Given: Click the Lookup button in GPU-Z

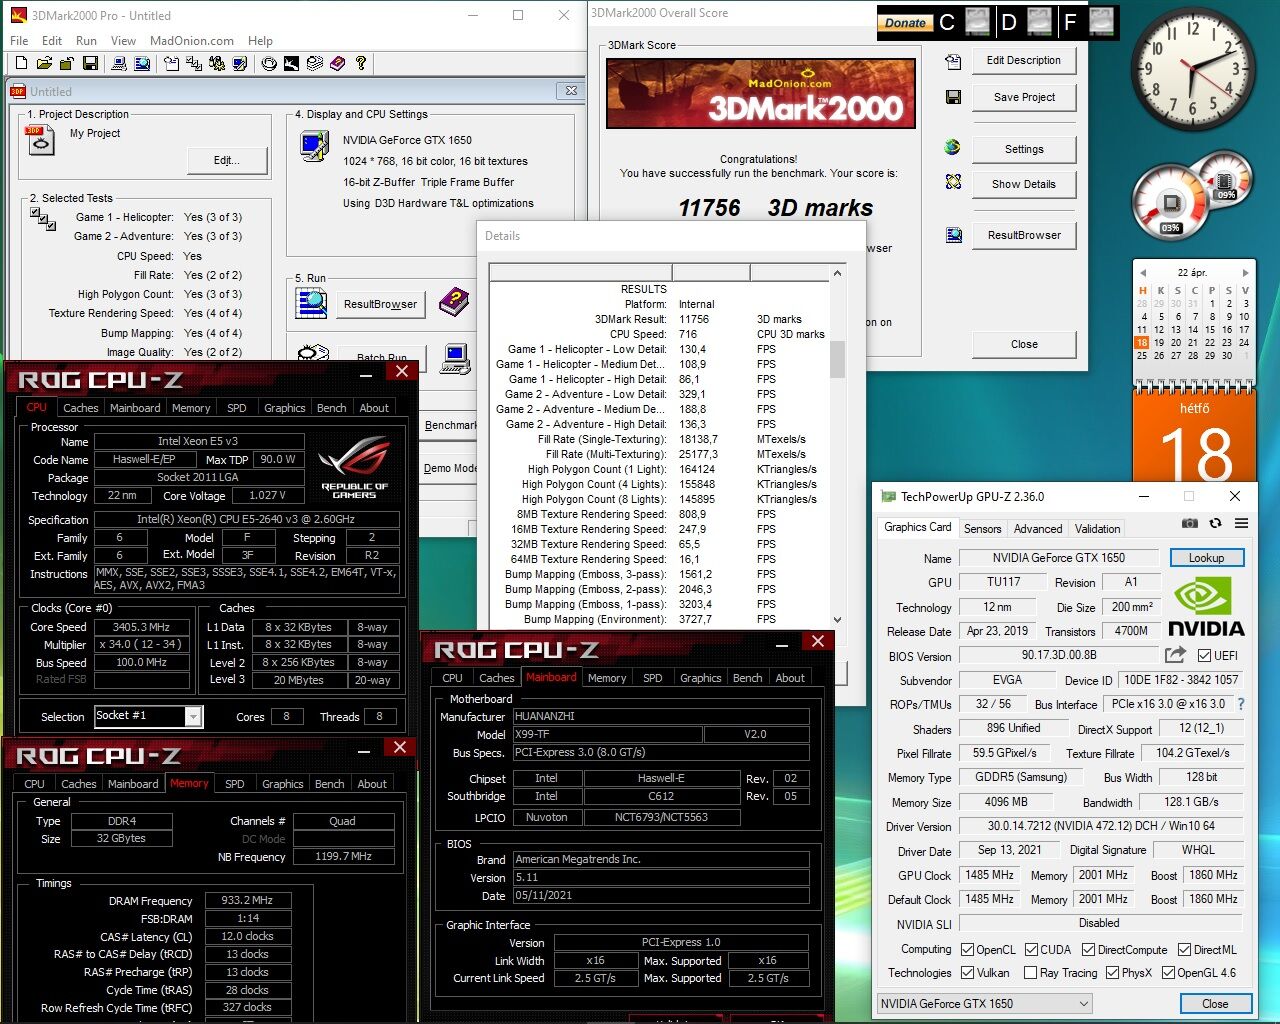Looking at the screenshot, I should coord(1206,558).
